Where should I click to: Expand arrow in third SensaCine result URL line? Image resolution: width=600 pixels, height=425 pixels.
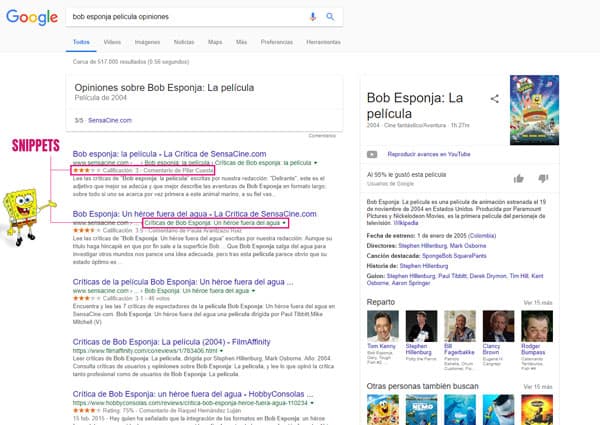click(253, 291)
